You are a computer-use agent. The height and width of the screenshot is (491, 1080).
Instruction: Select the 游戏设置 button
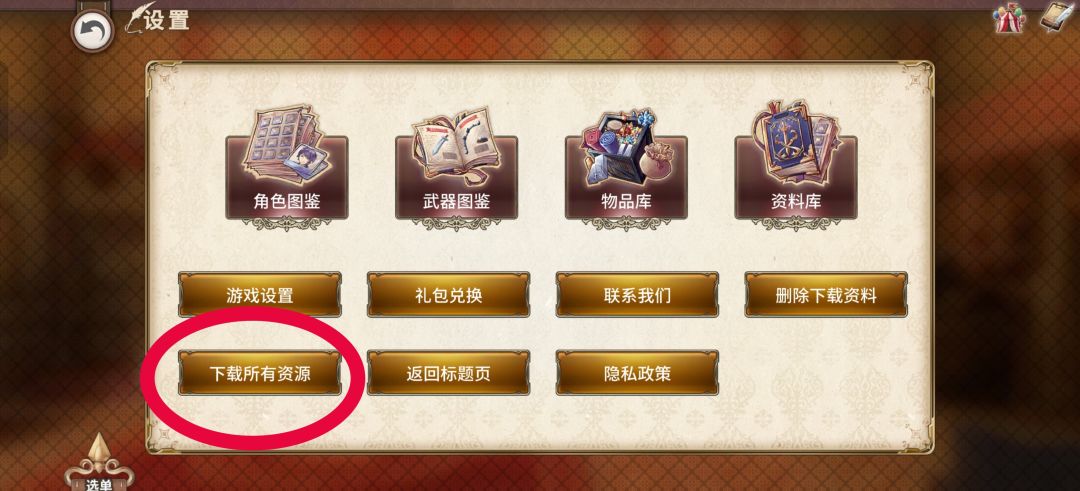tap(260, 295)
